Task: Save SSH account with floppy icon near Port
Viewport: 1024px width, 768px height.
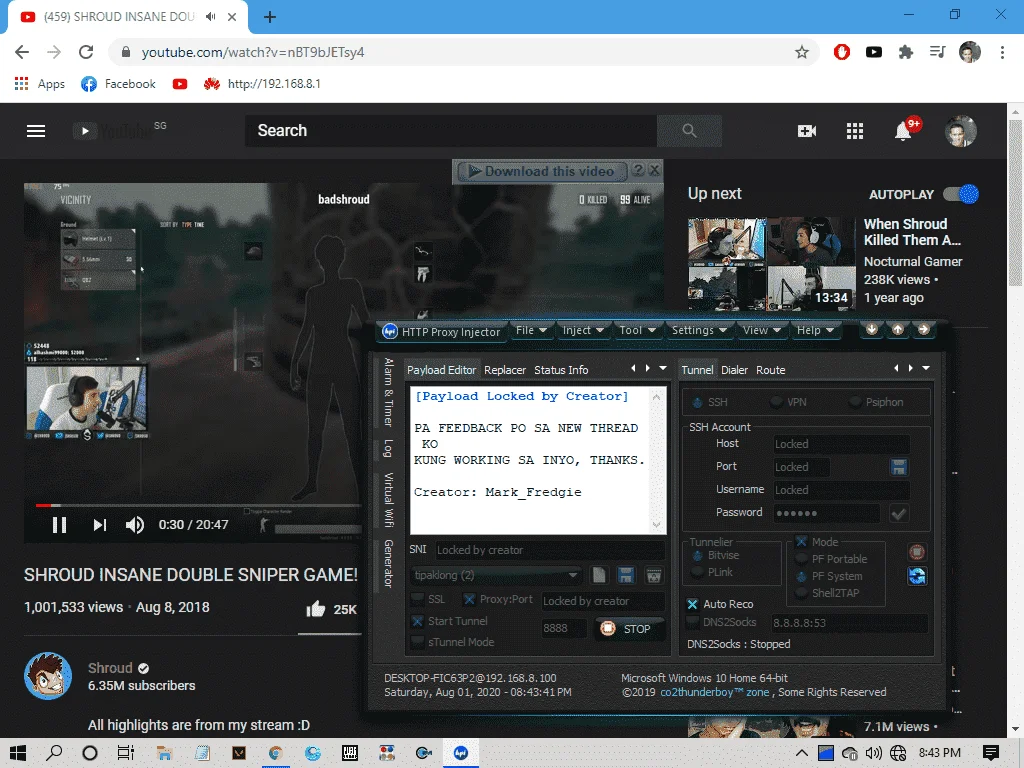Action: point(899,467)
